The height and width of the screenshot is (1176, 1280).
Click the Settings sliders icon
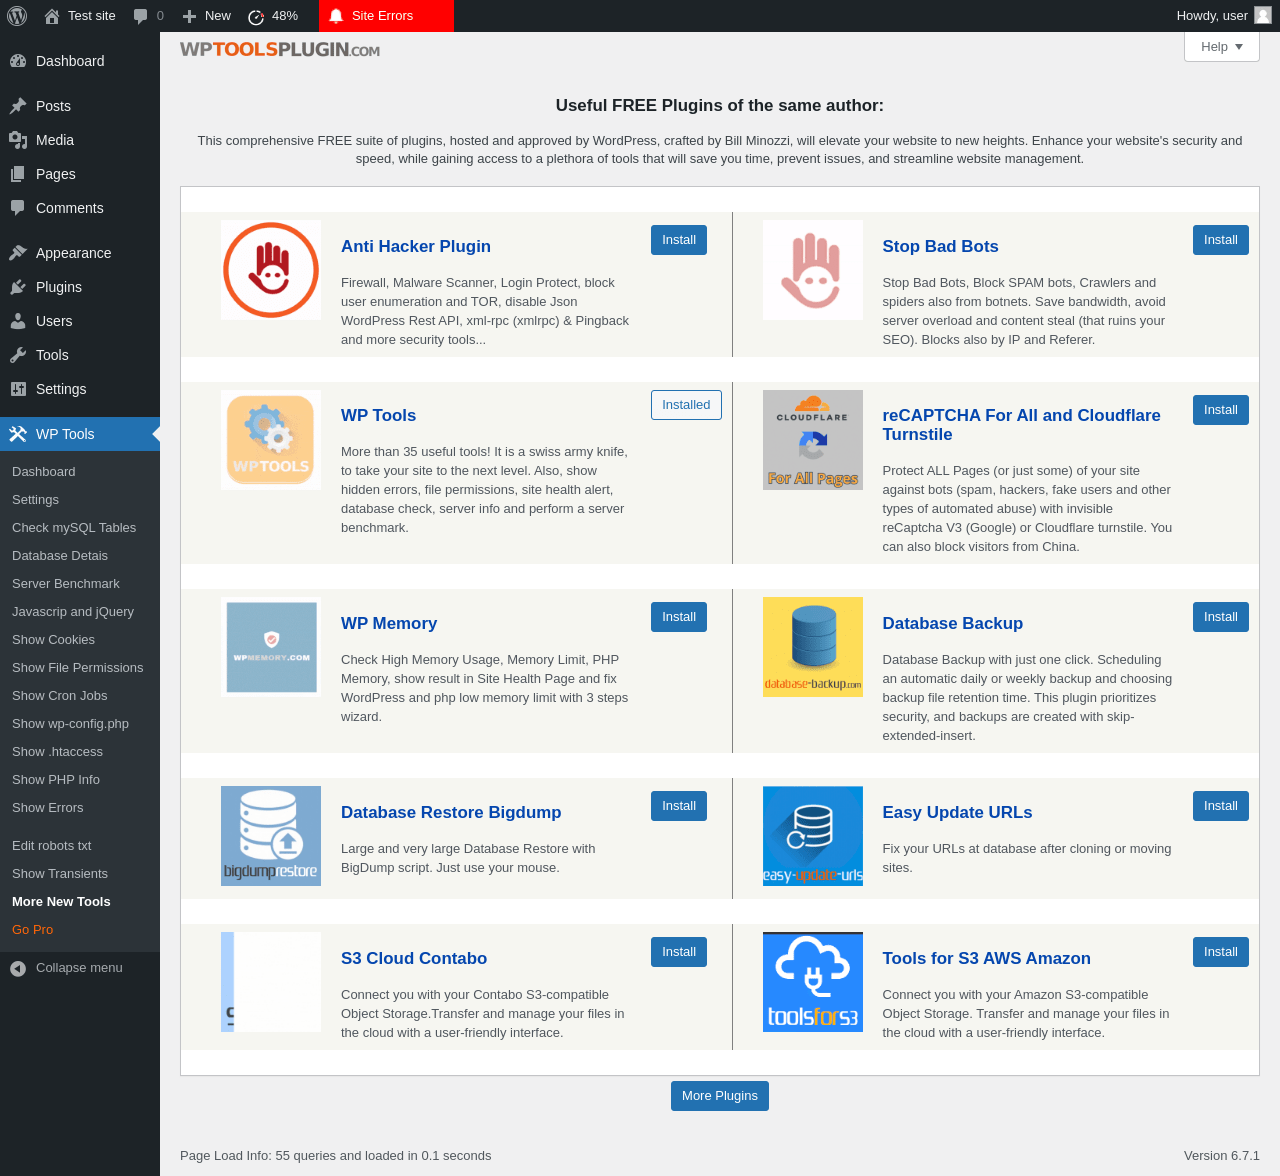coord(18,389)
